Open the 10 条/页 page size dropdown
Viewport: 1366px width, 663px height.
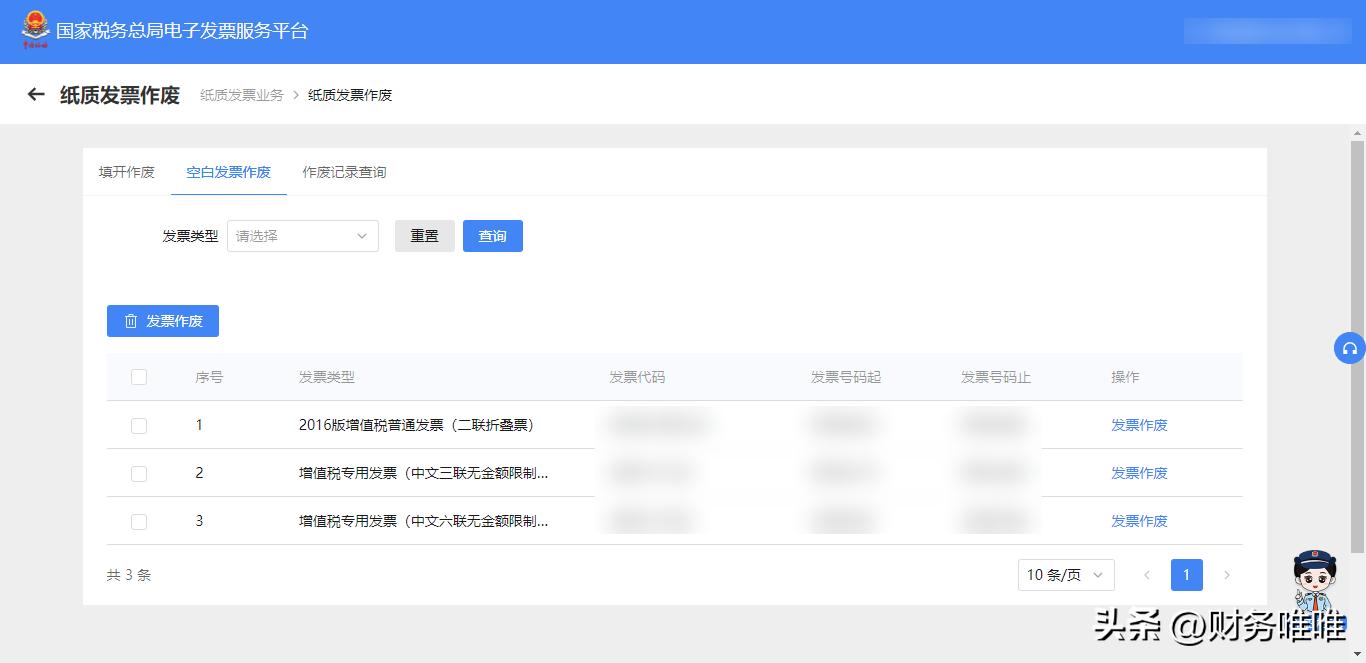click(x=1066, y=575)
